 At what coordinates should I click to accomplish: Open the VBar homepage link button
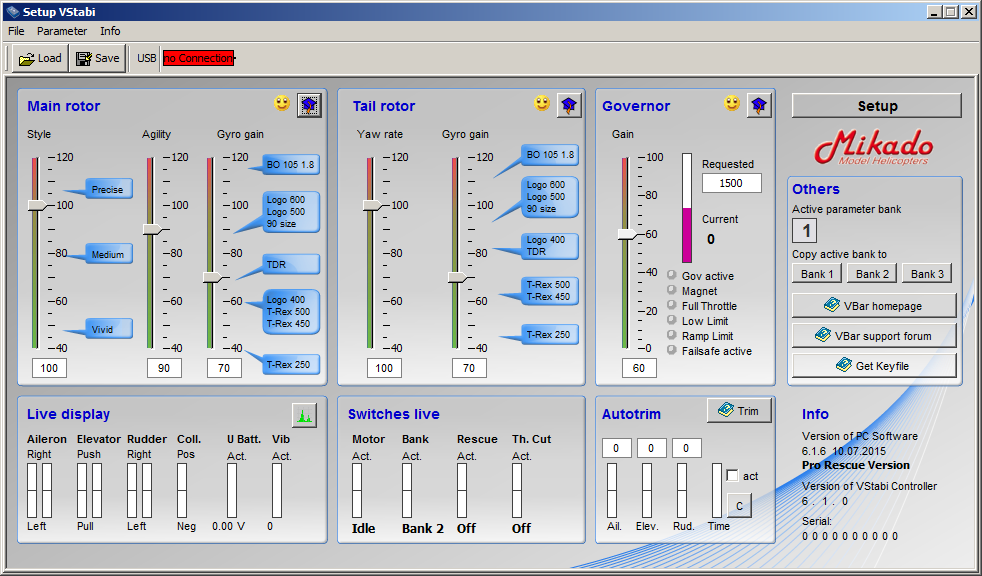coord(874,306)
